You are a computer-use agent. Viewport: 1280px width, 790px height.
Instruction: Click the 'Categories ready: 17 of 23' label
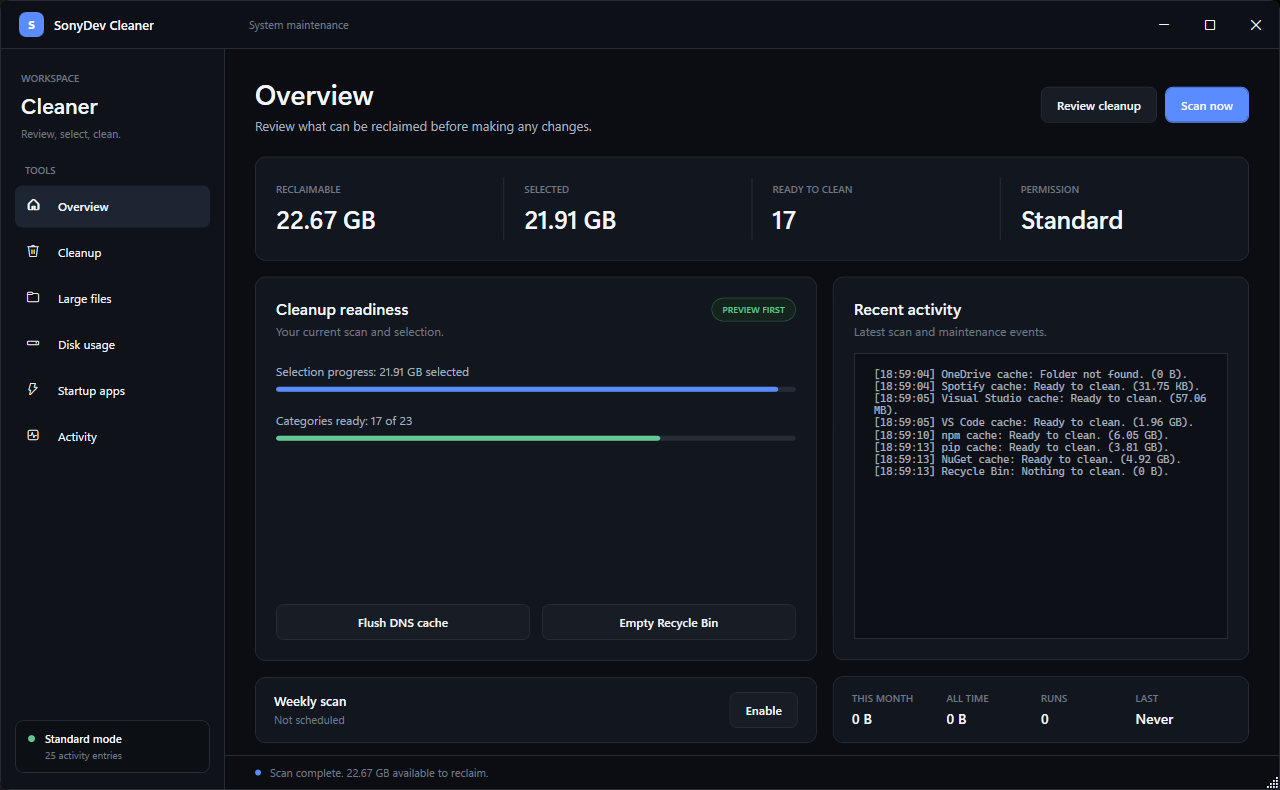[x=344, y=421]
